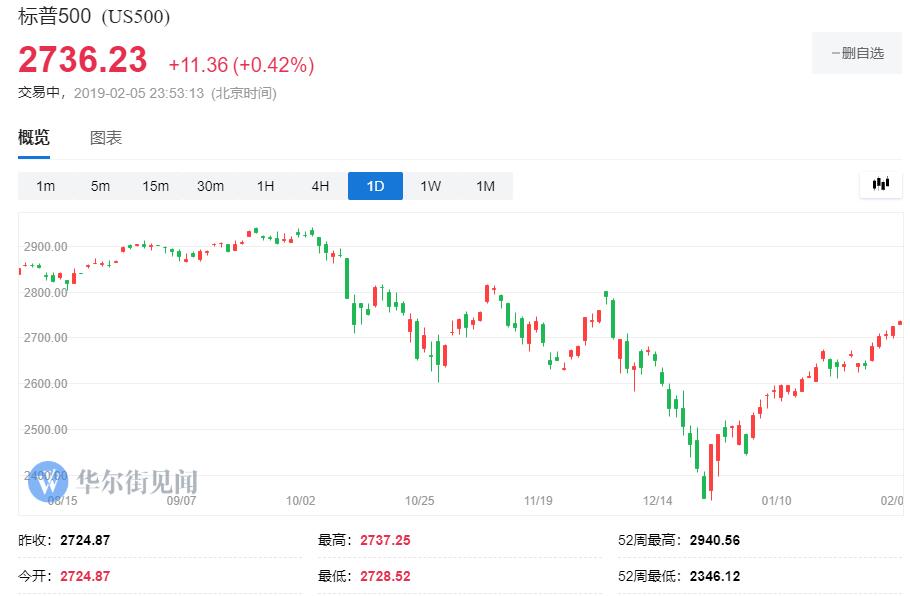Click the 最高 value 2737.25
The width and height of the screenshot is (910, 596).
[385, 540]
